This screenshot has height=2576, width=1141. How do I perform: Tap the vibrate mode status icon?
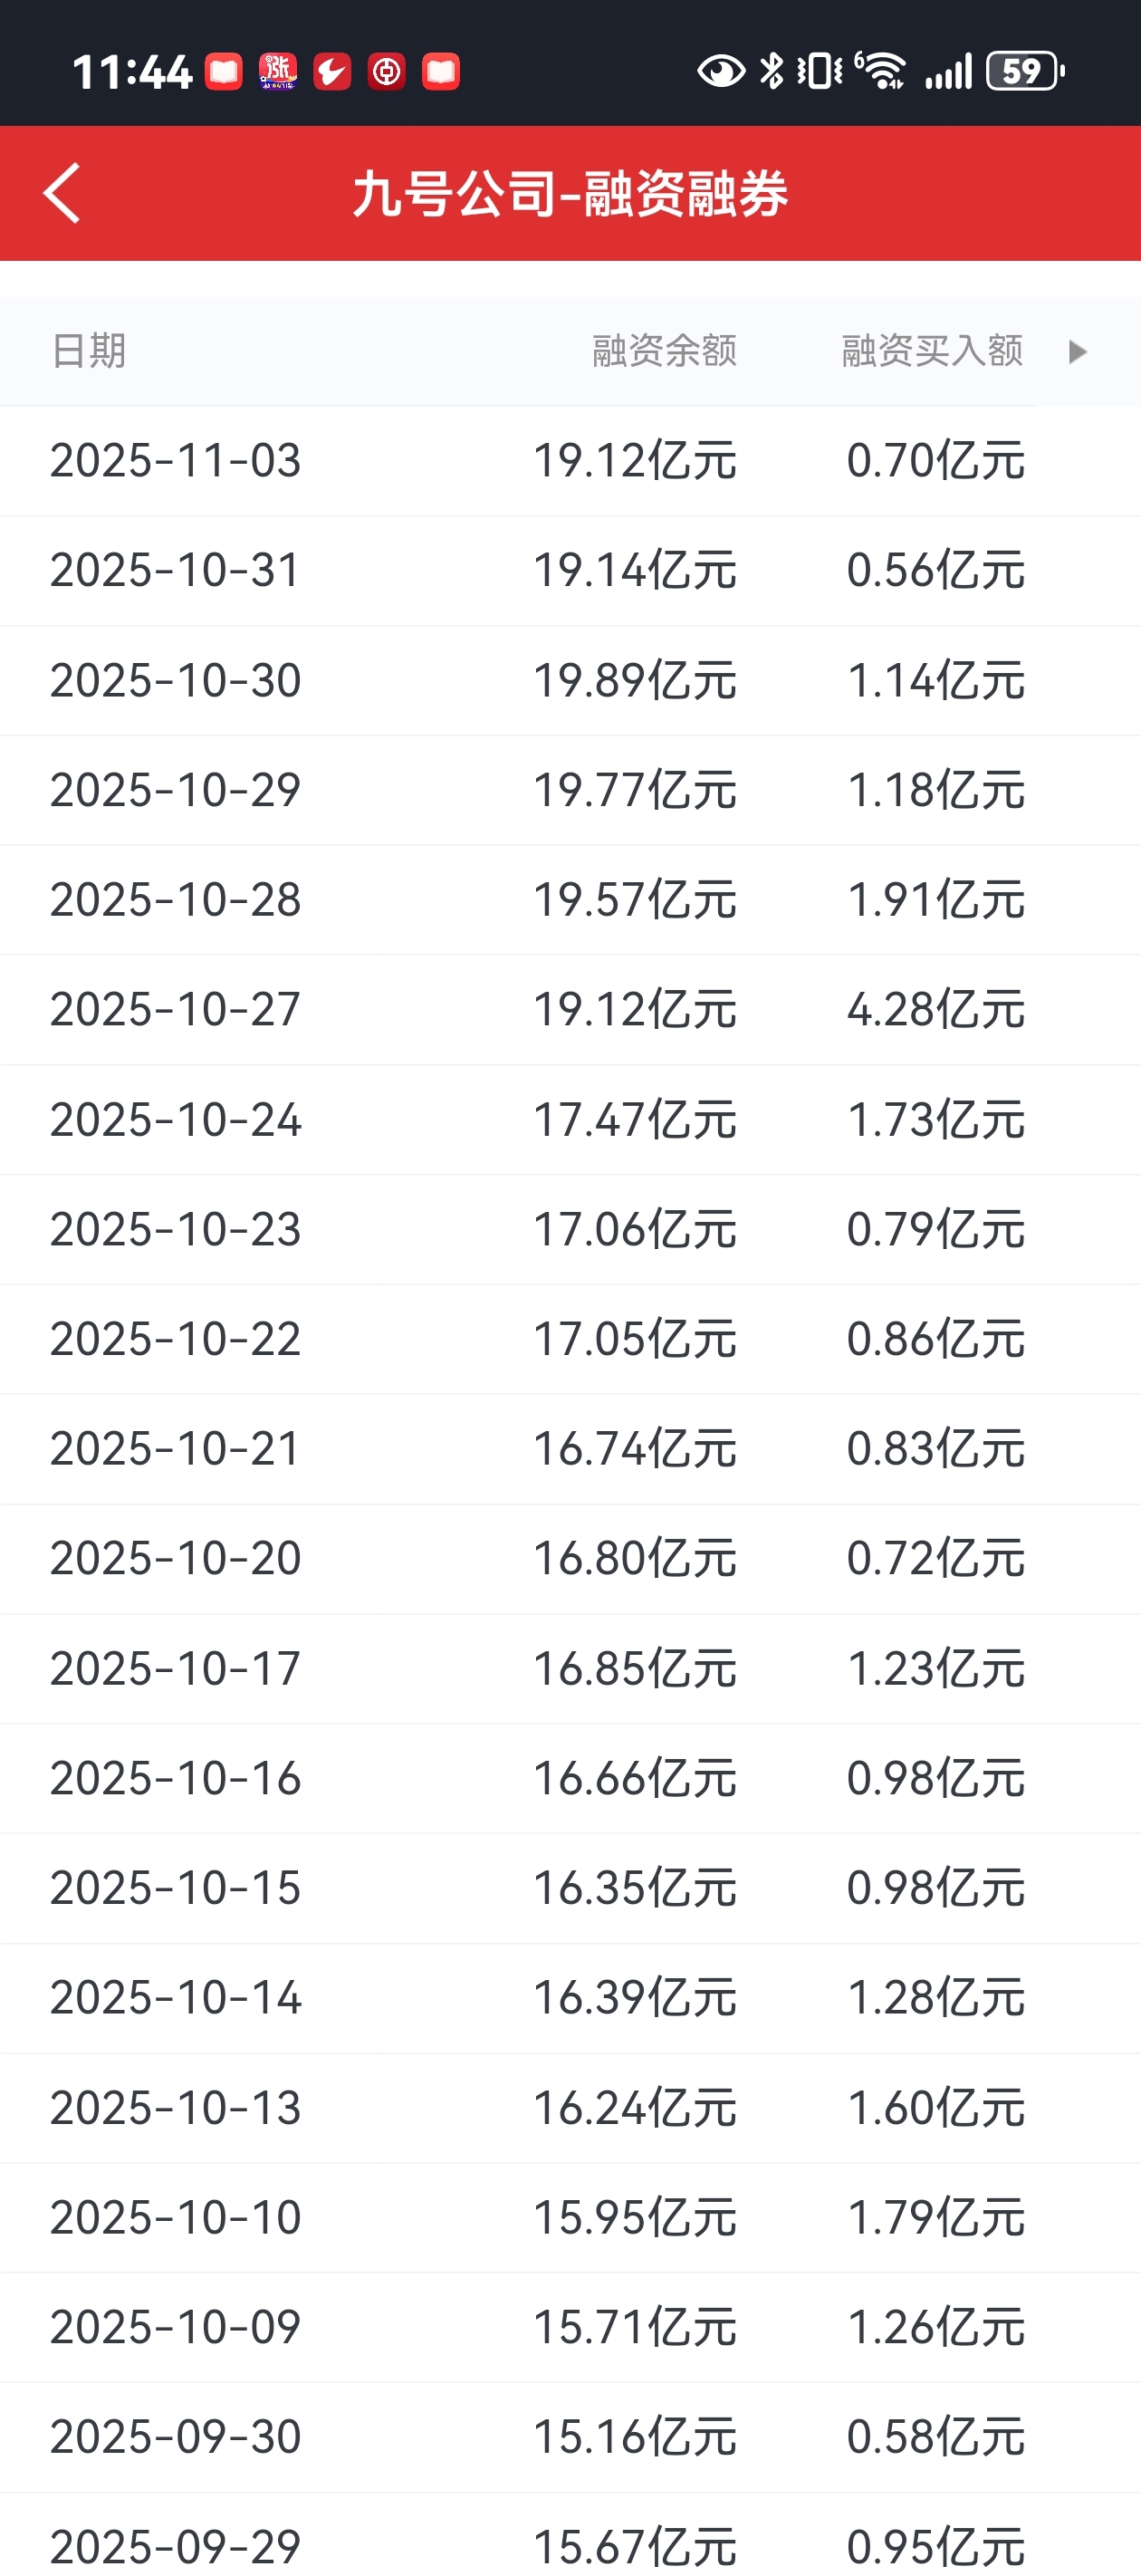[x=819, y=71]
